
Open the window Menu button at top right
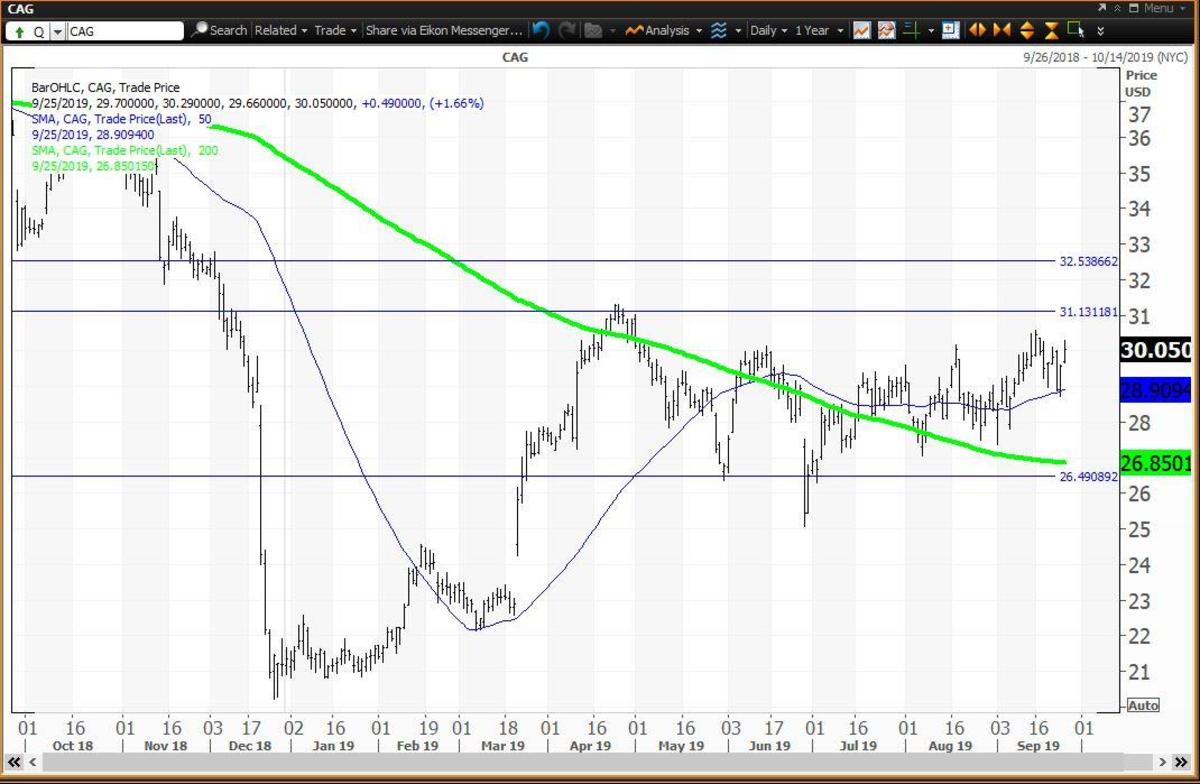[1157, 8]
